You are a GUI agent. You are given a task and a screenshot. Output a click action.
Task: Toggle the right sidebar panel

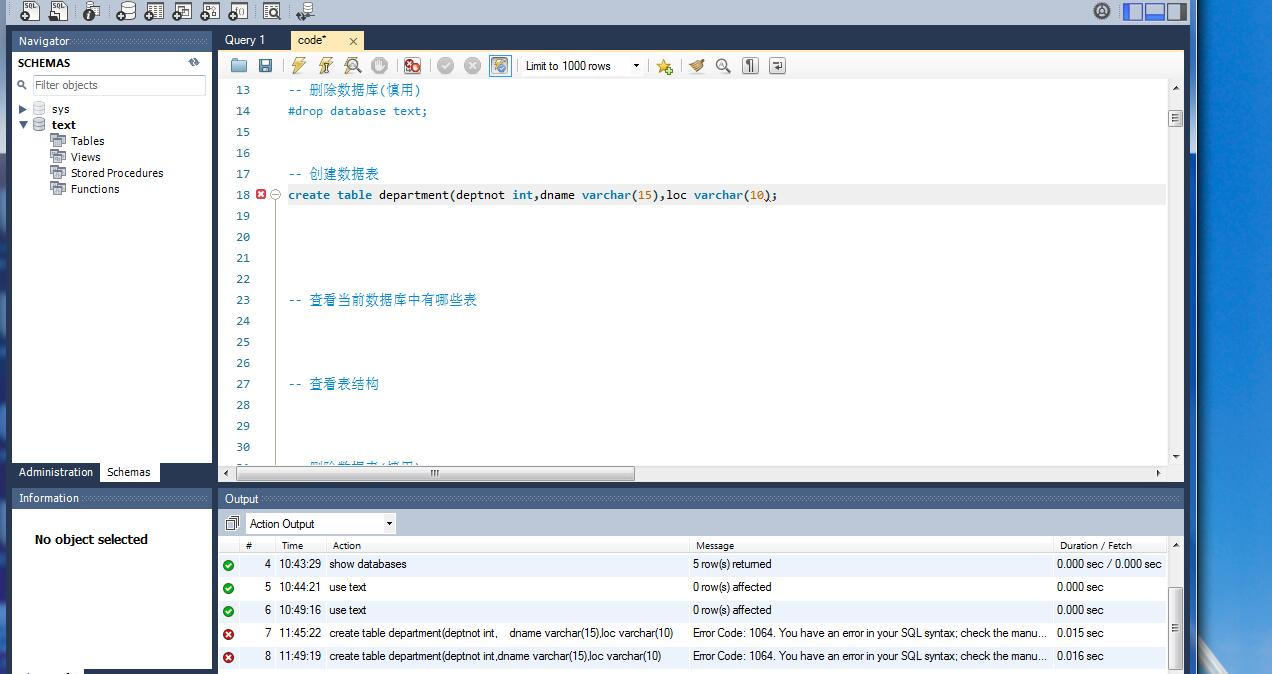pos(1177,11)
